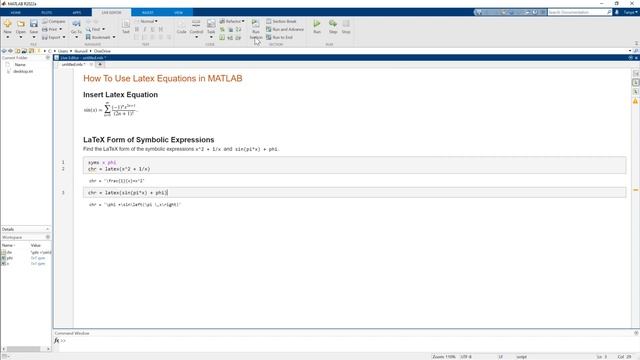640x360 pixels.
Task: Open the Find dropdown arrow
Action: click(x=103, y=29)
